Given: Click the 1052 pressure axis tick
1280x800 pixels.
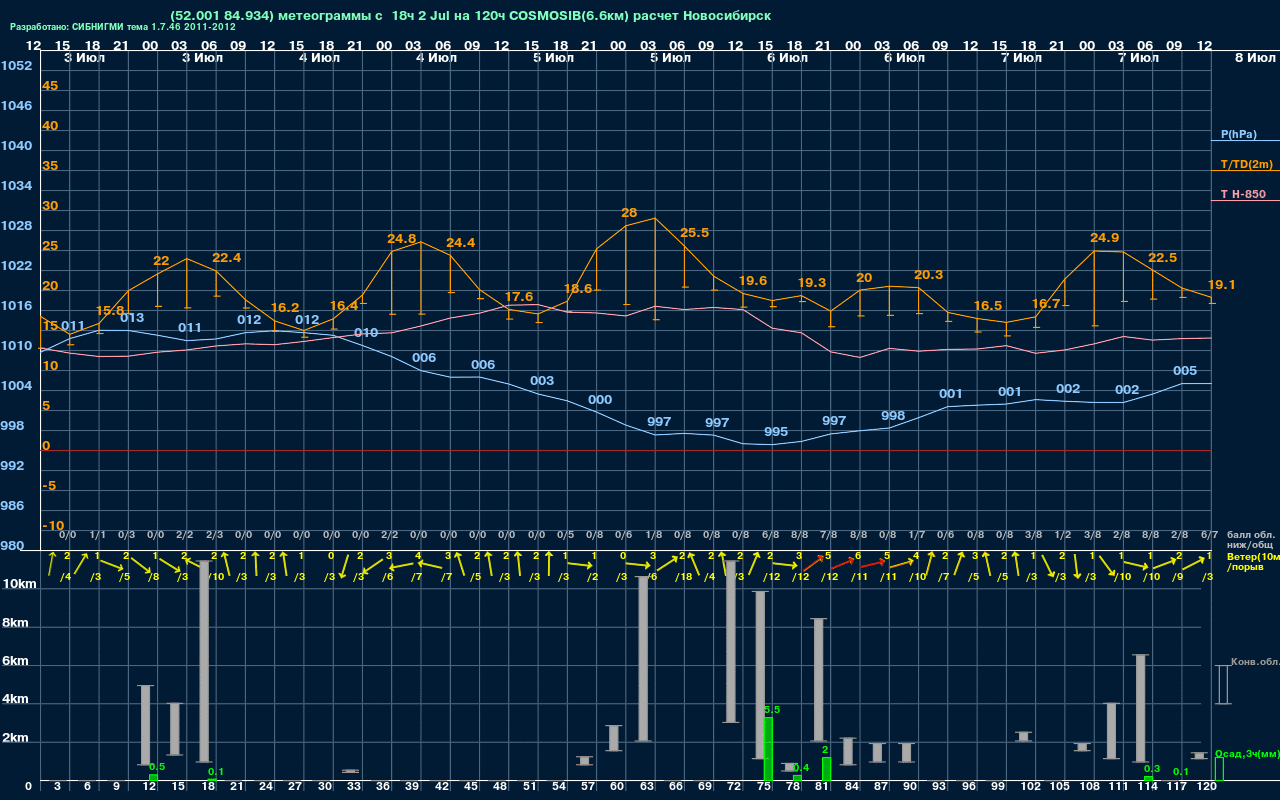Looking at the screenshot, I should coord(16,66).
